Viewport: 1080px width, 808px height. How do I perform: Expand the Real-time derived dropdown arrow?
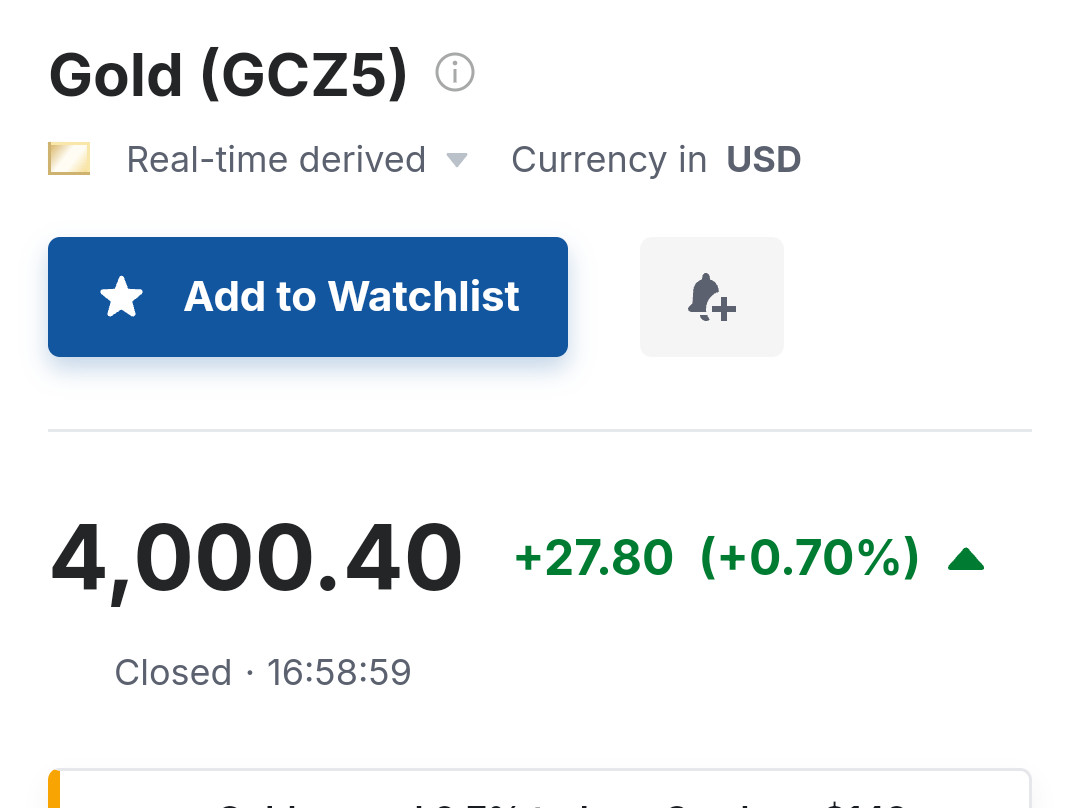(457, 160)
